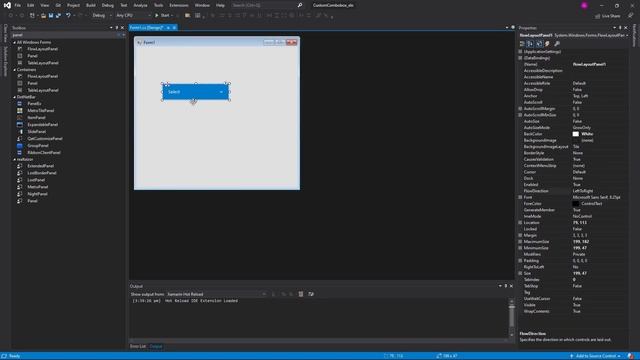The image size is (640, 360).
Task: Click the Size property value 199, 47
Action: pyautogui.click(x=580, y=273)
